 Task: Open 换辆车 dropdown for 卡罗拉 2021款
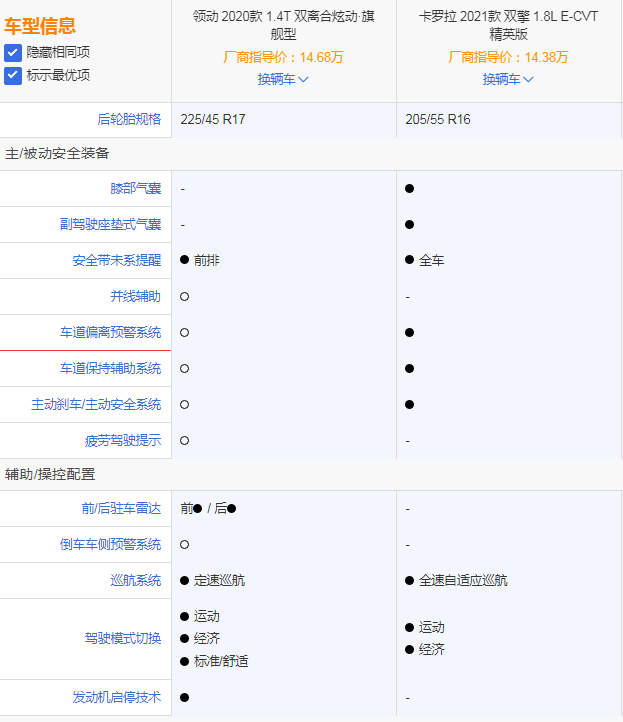pos(508,79)
